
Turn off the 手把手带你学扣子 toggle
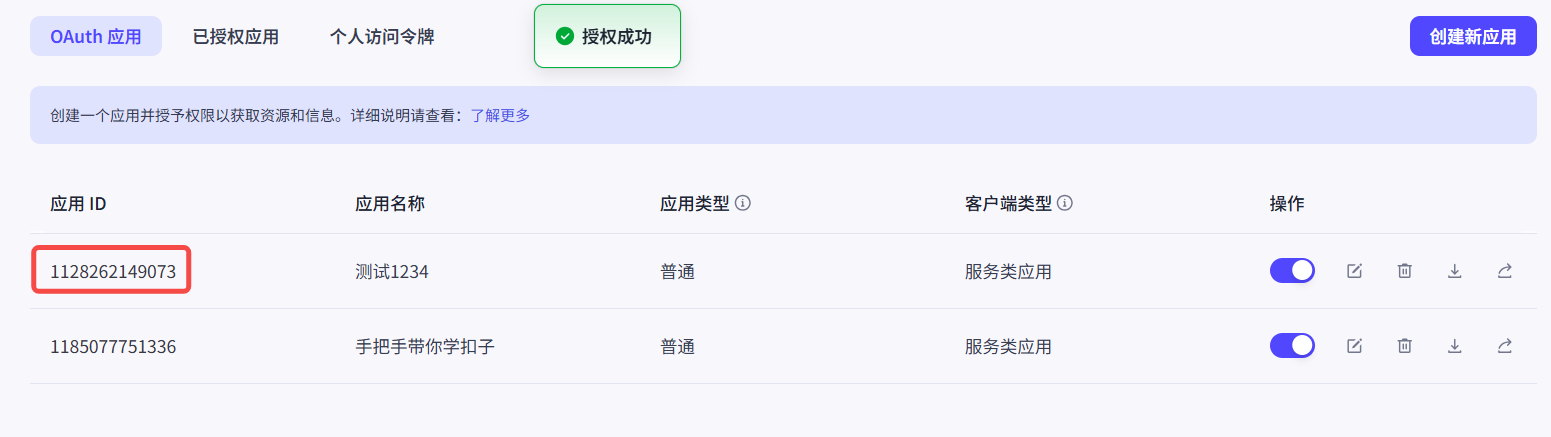click(x=1292, y=346)
